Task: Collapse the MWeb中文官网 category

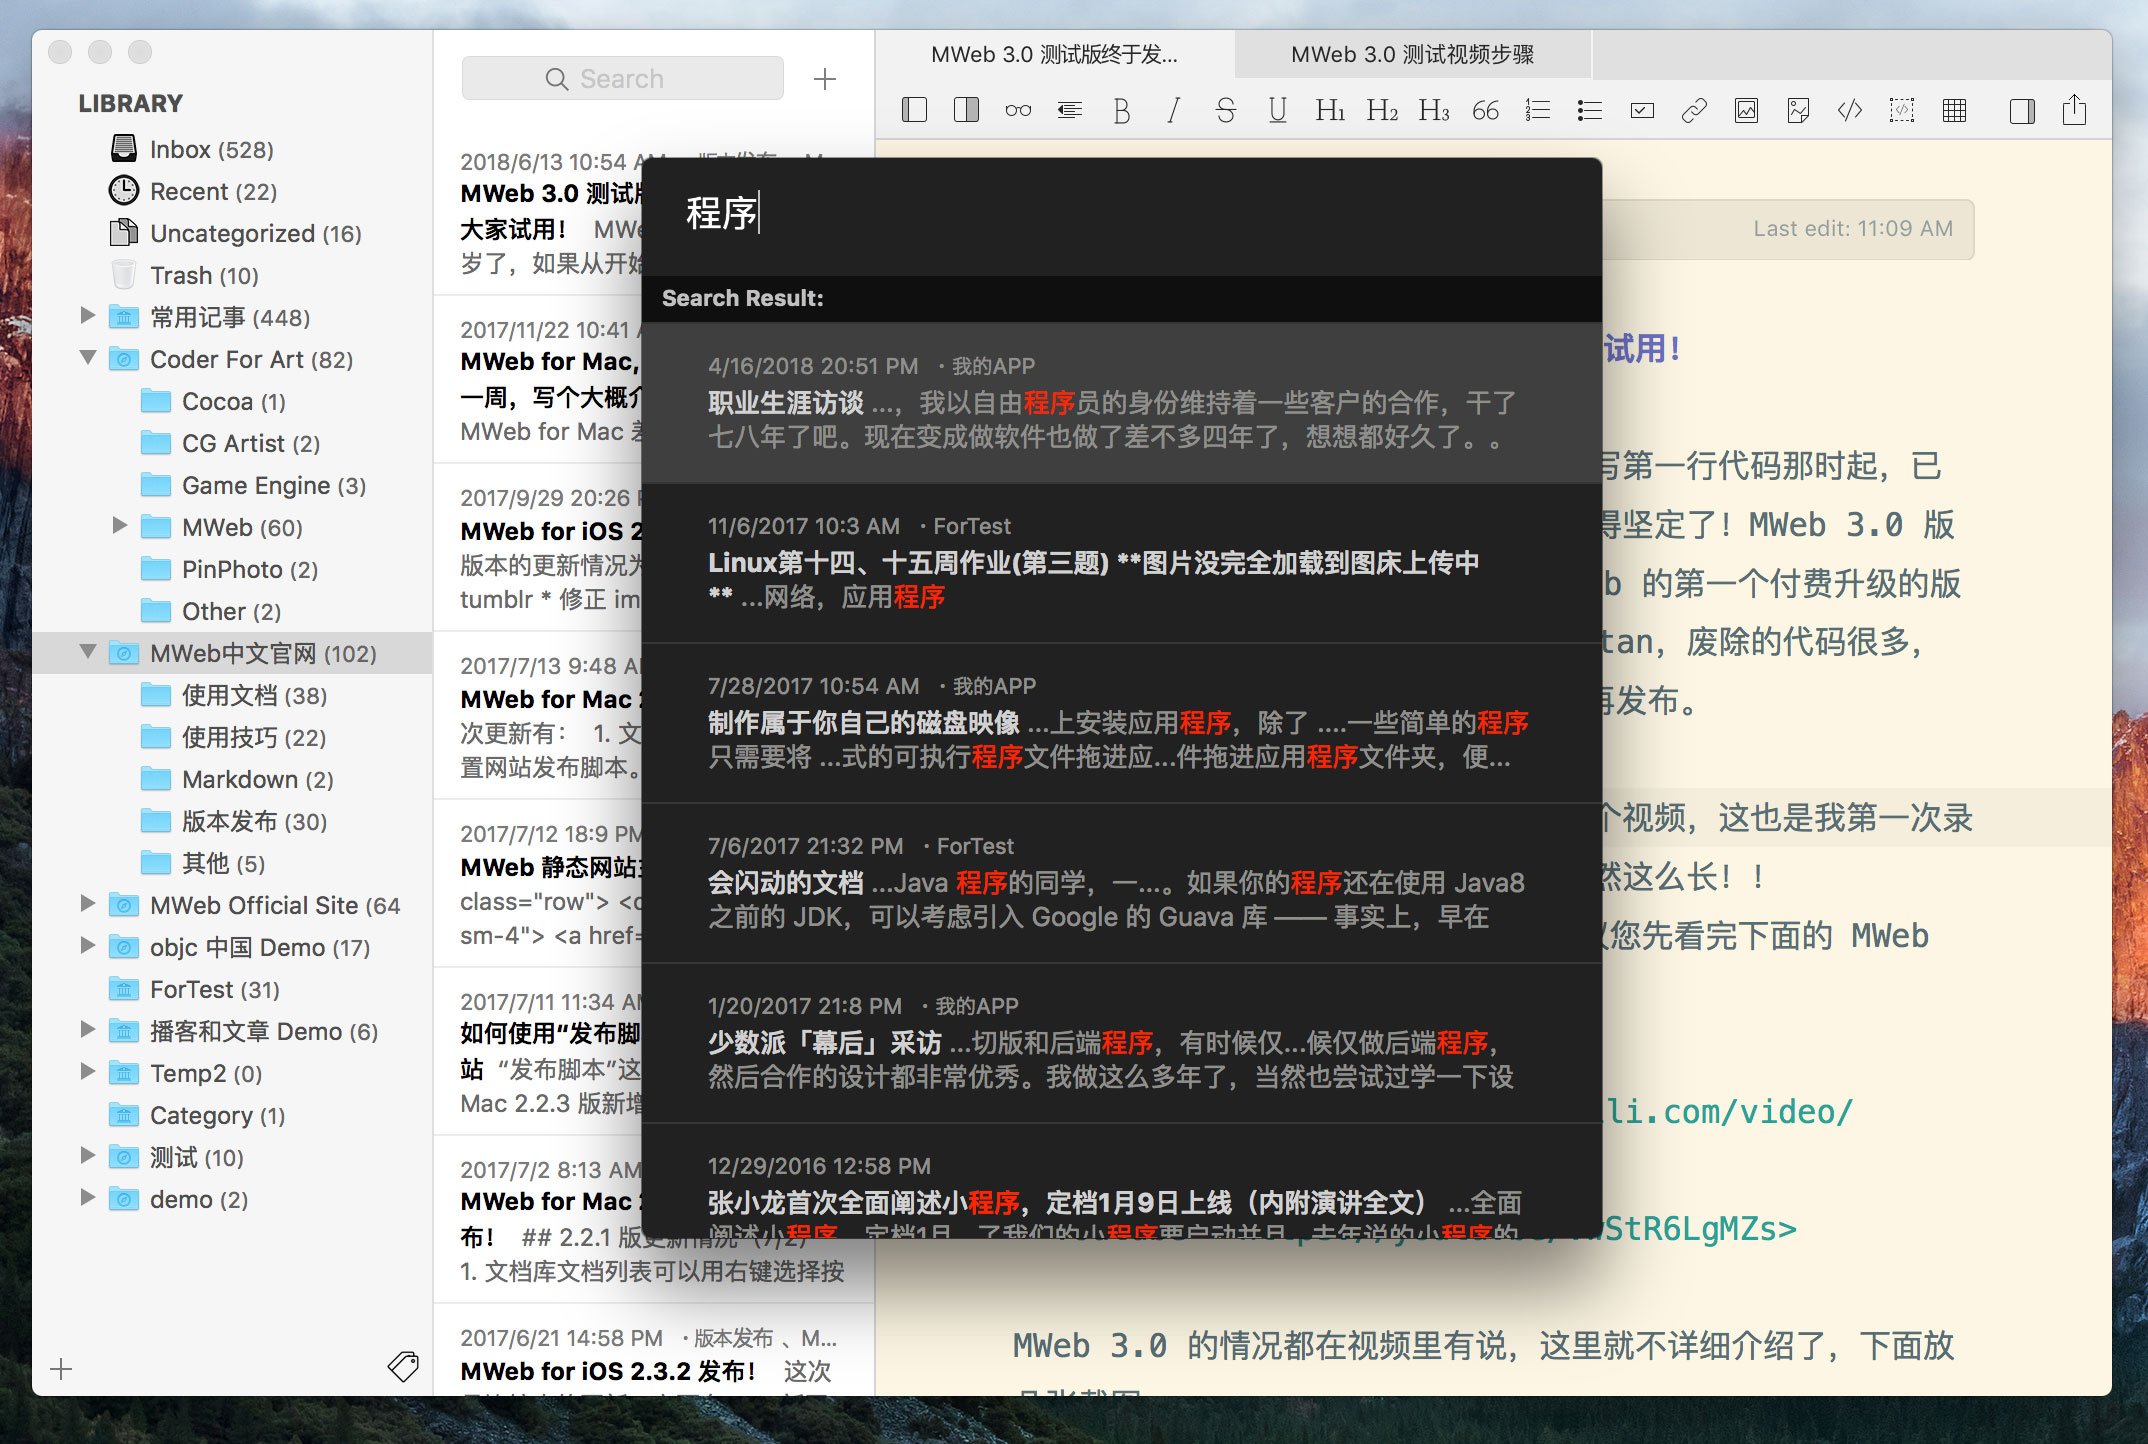Action: click(x=88, y=653)
